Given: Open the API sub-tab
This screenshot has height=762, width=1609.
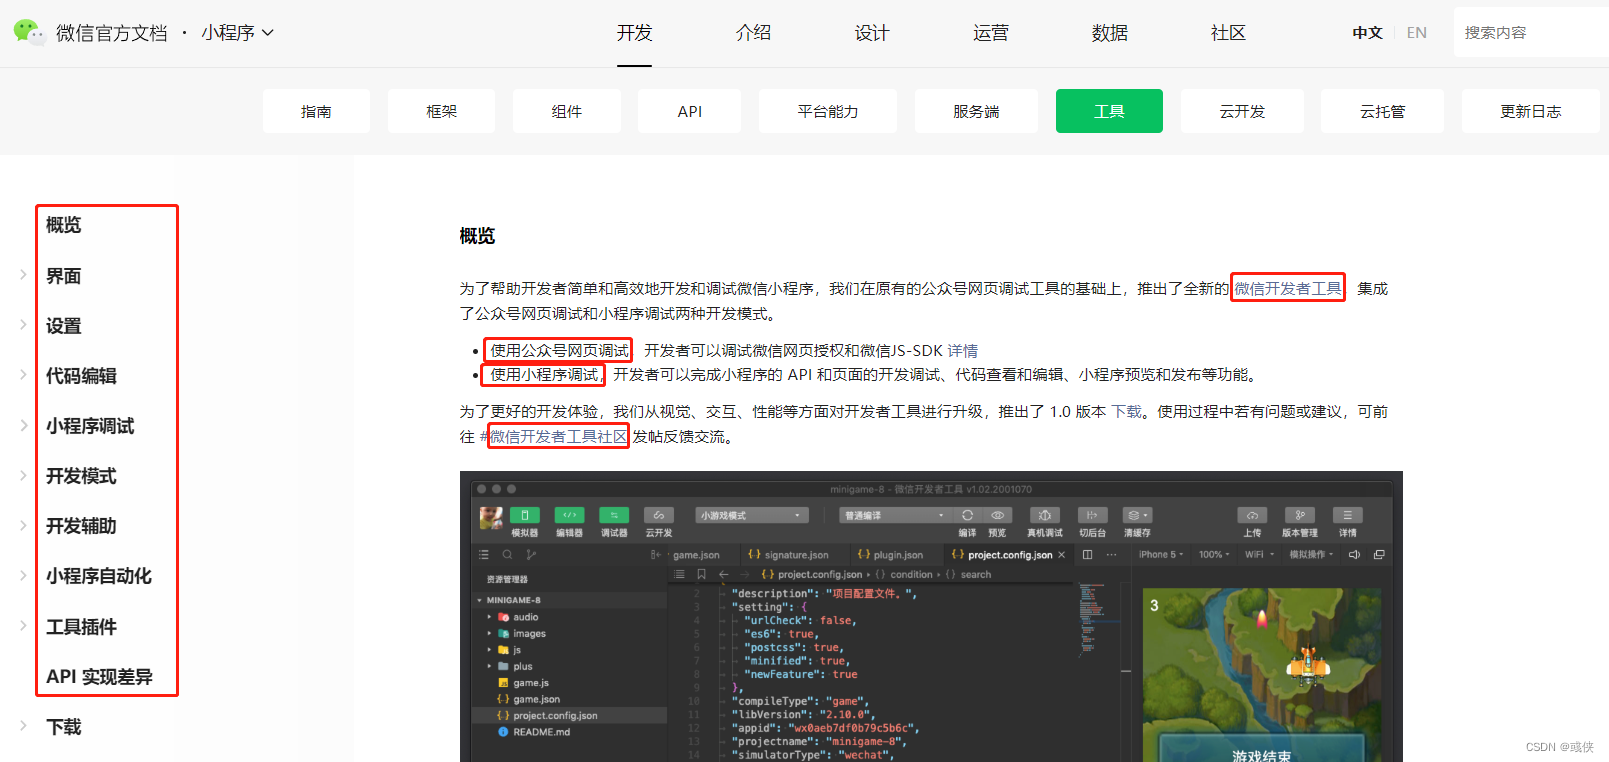Looking at the screenshot, I should pos(689,111).
